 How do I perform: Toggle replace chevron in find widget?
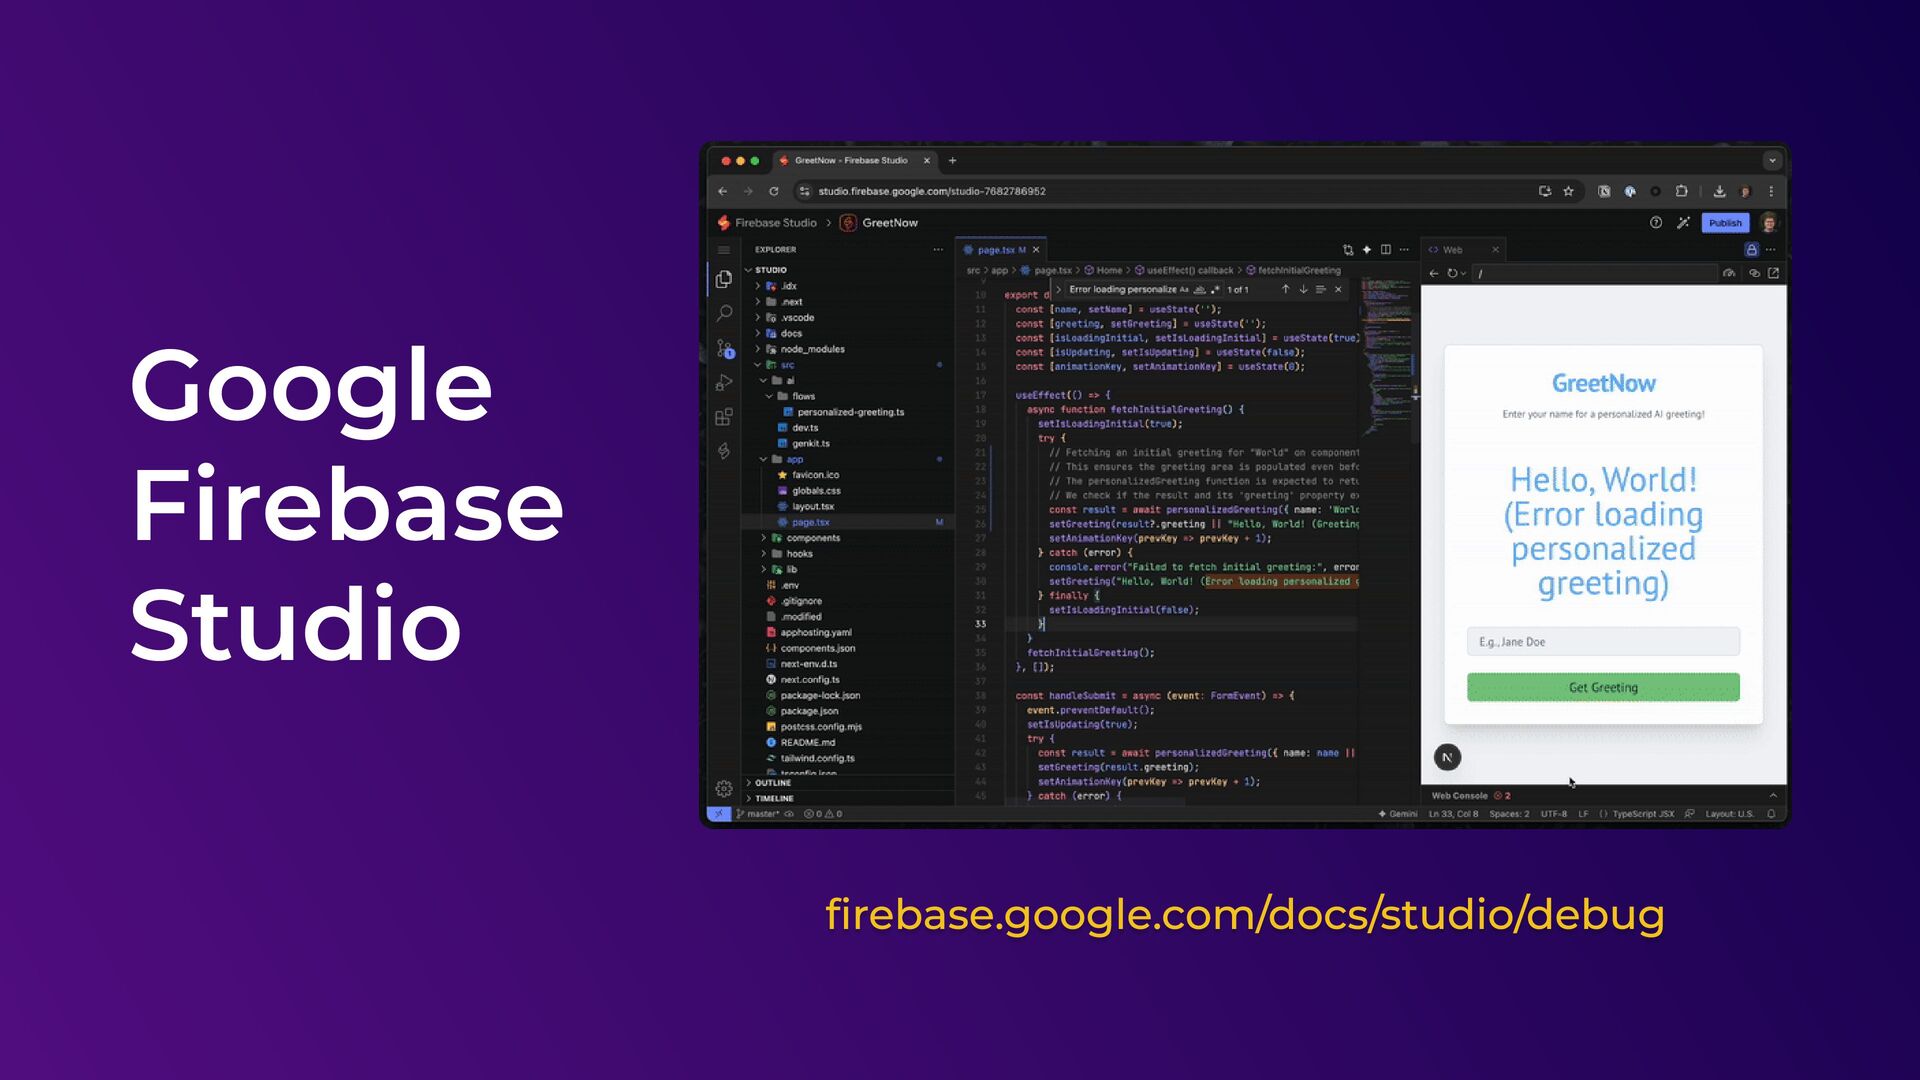[1059, 290]
